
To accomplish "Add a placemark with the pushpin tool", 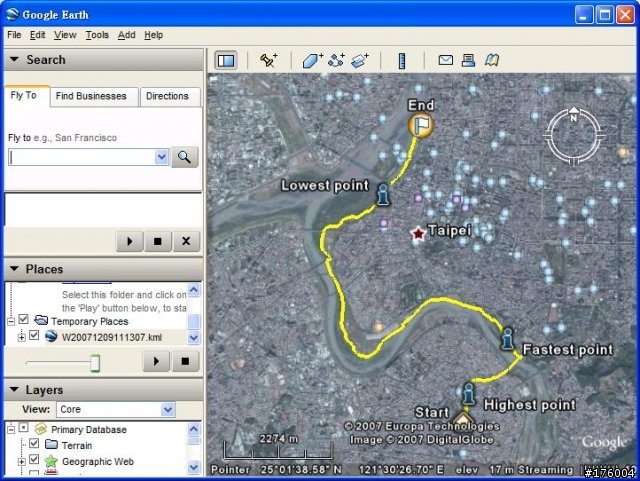I will 269,61.
